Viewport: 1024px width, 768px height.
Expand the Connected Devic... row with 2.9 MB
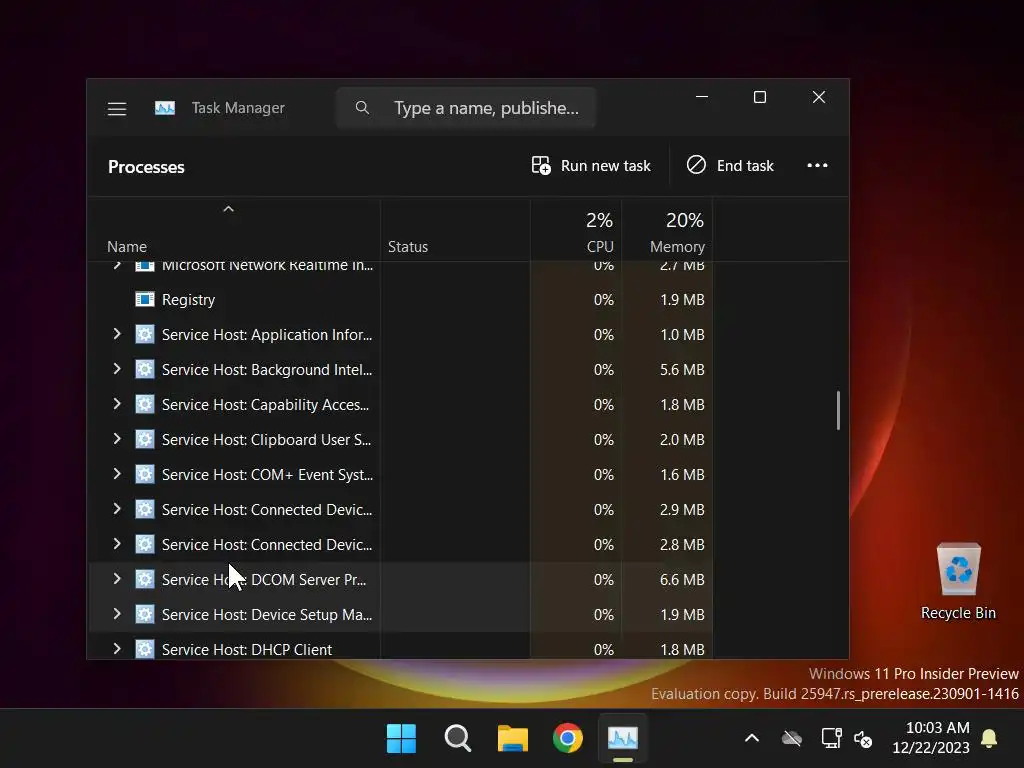117,509
